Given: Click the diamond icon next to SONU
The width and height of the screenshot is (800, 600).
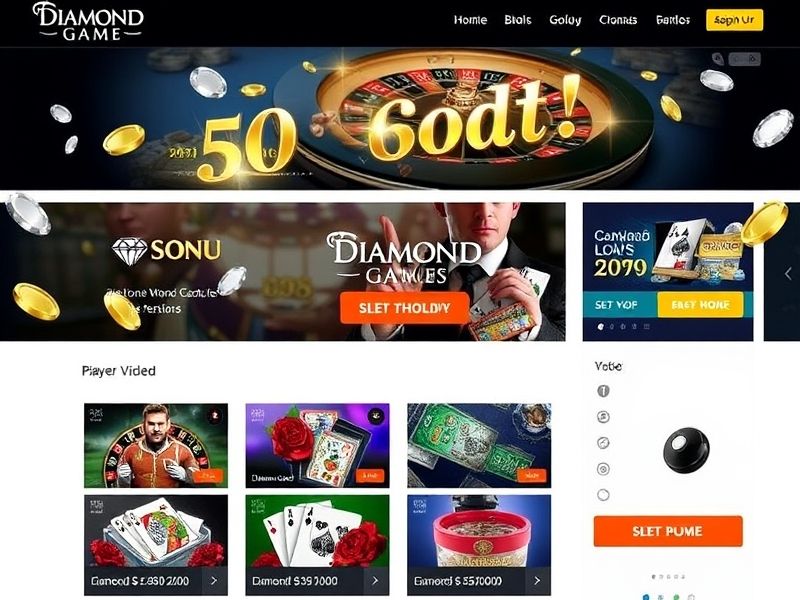Looking at the screenshot, I should point(130,251).
